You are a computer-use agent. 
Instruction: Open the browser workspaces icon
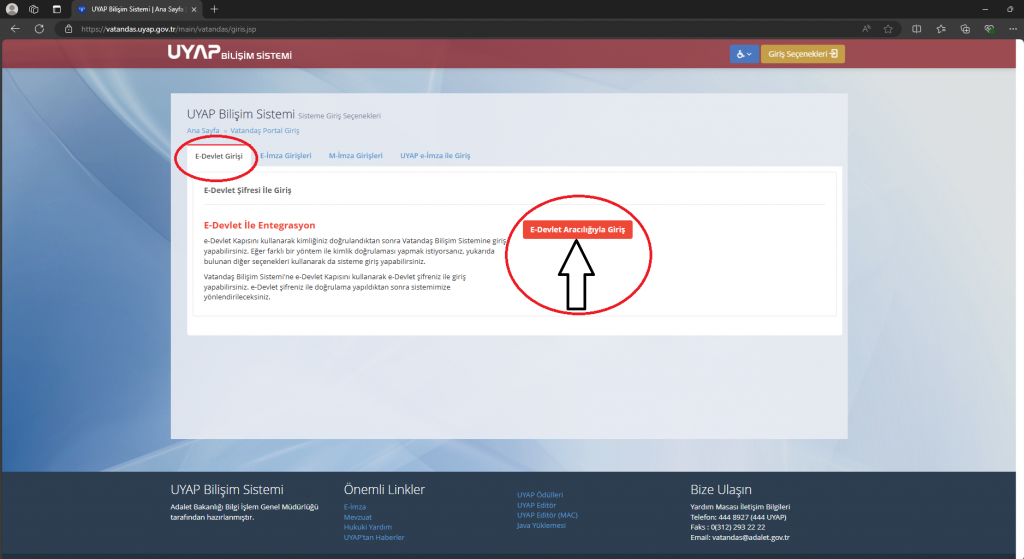click(x=34, y=9)
